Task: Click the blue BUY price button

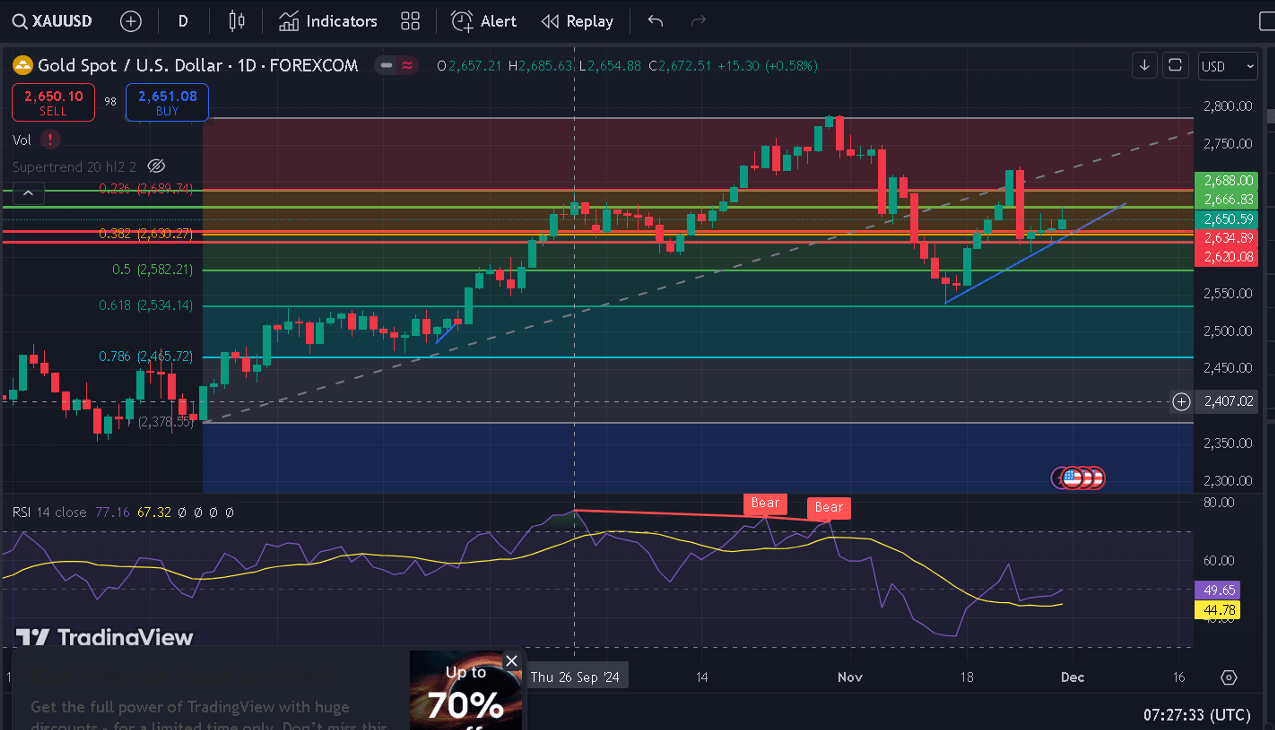Action: (x=167, y=102)
